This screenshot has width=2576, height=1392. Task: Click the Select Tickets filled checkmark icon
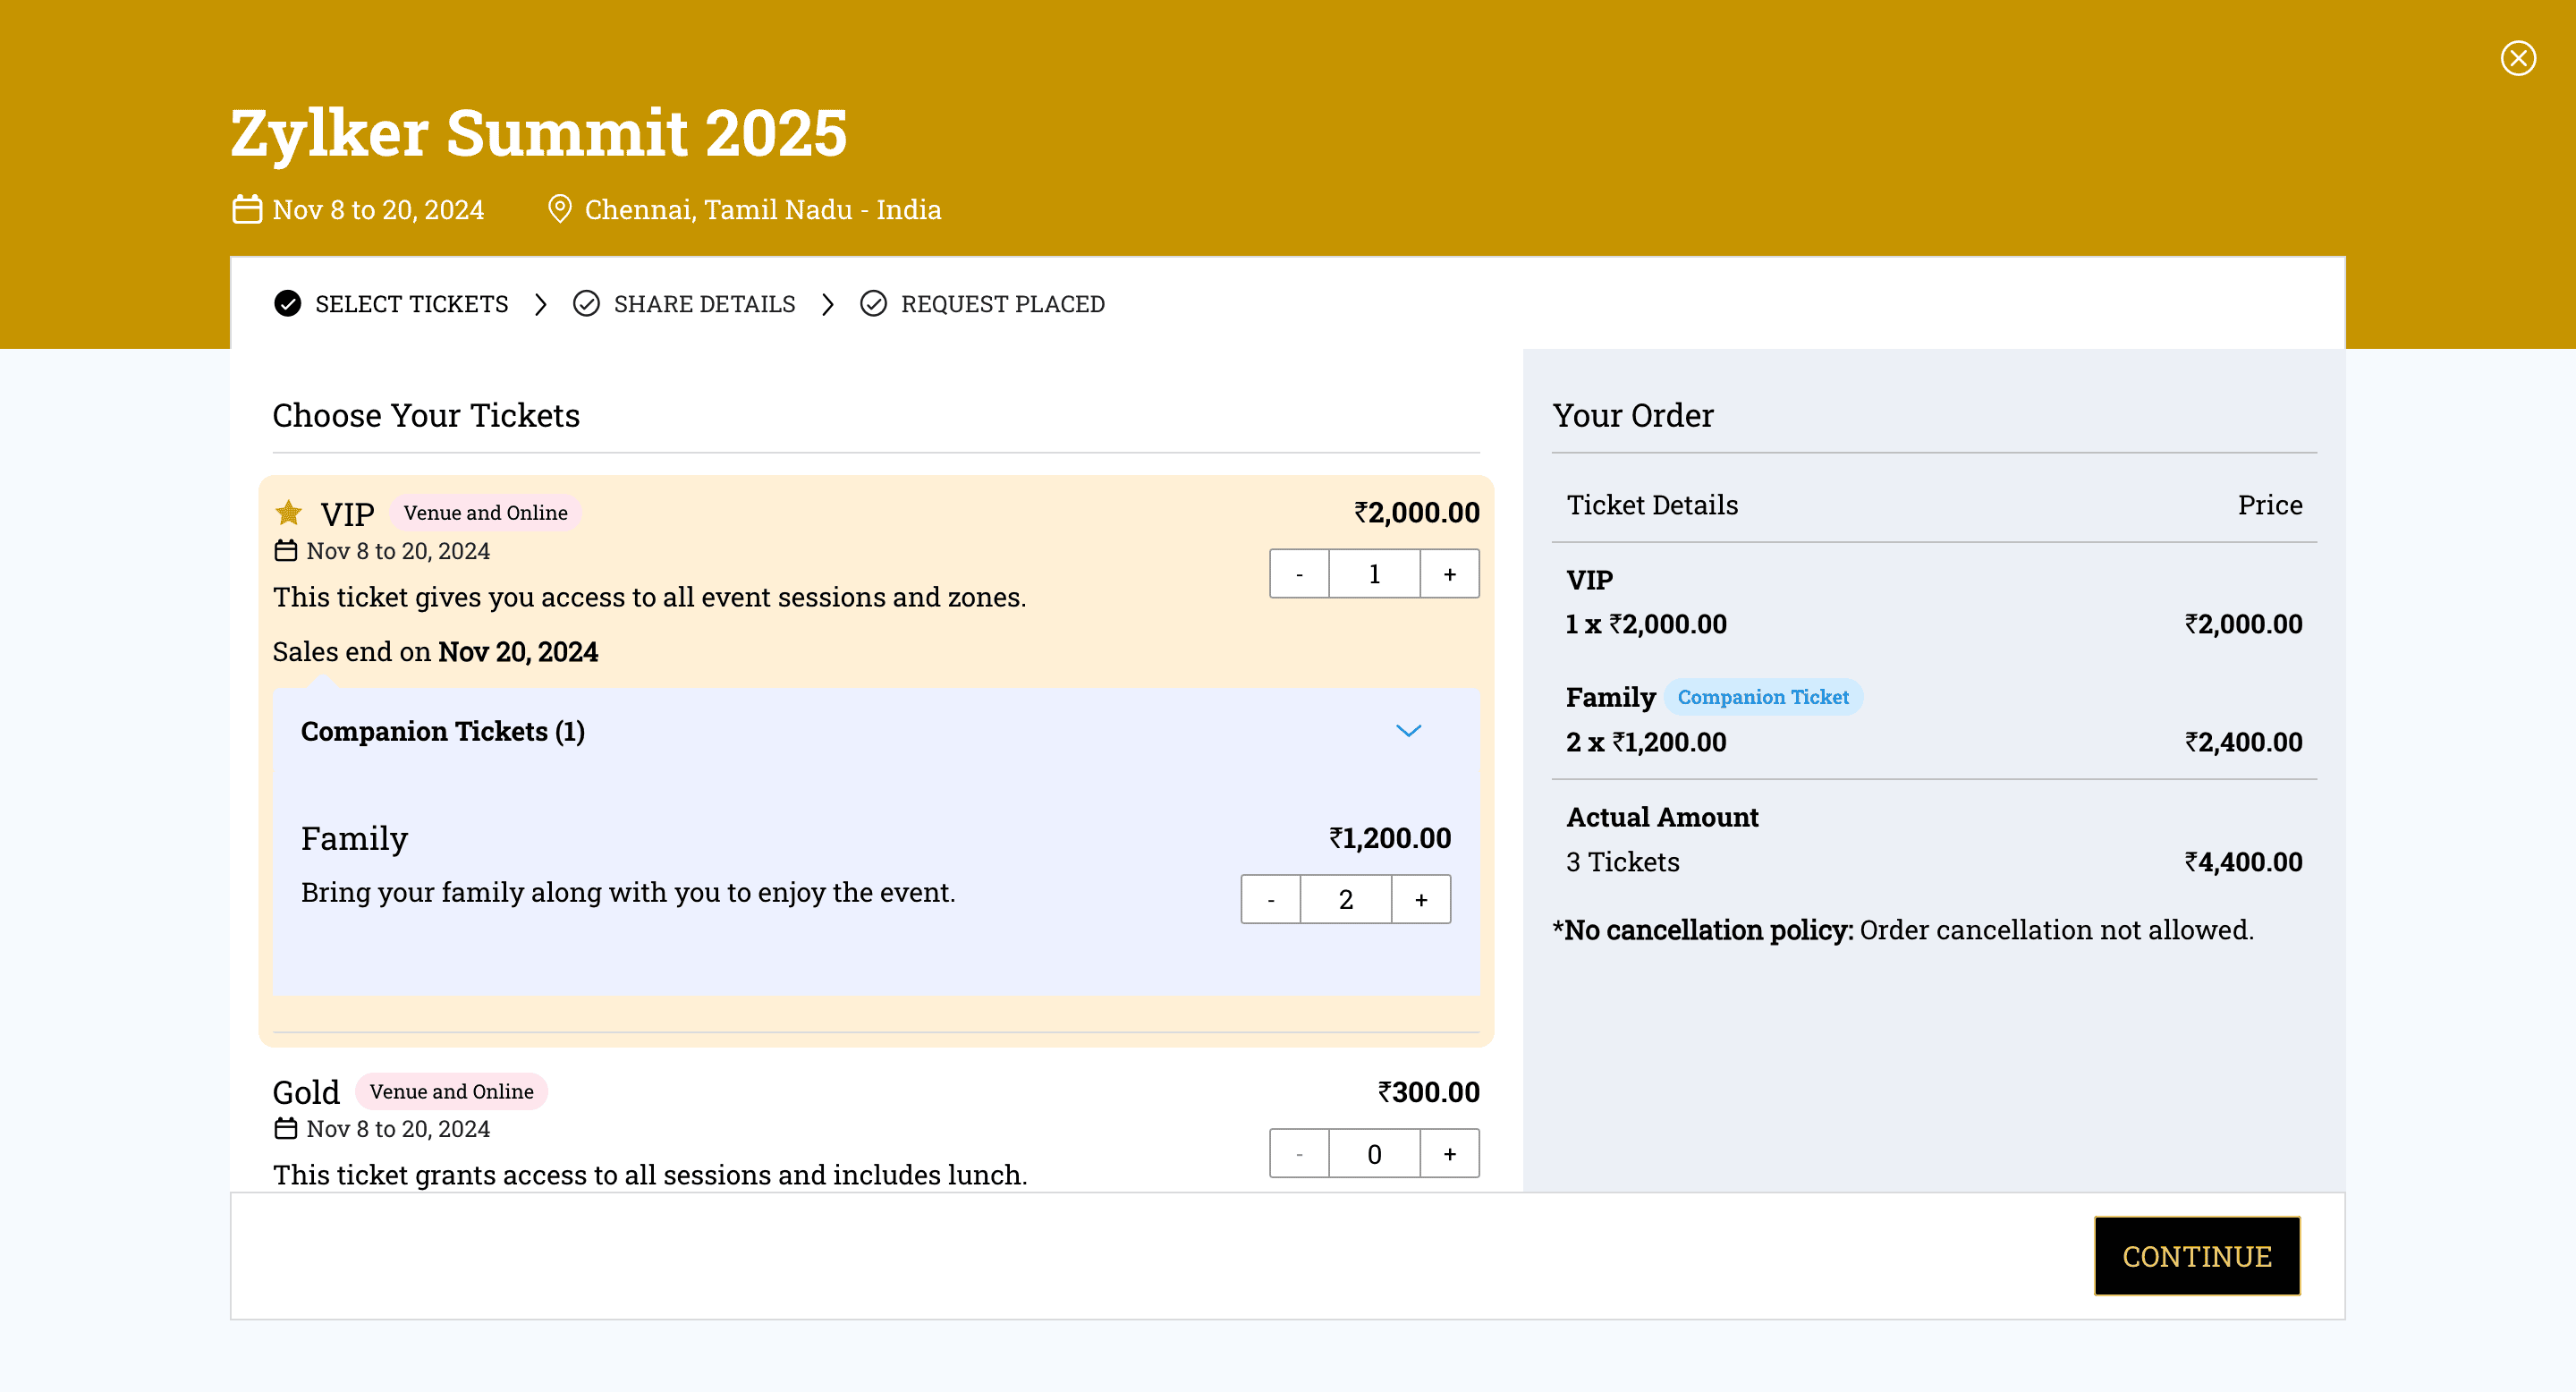[x=288, y=303]
